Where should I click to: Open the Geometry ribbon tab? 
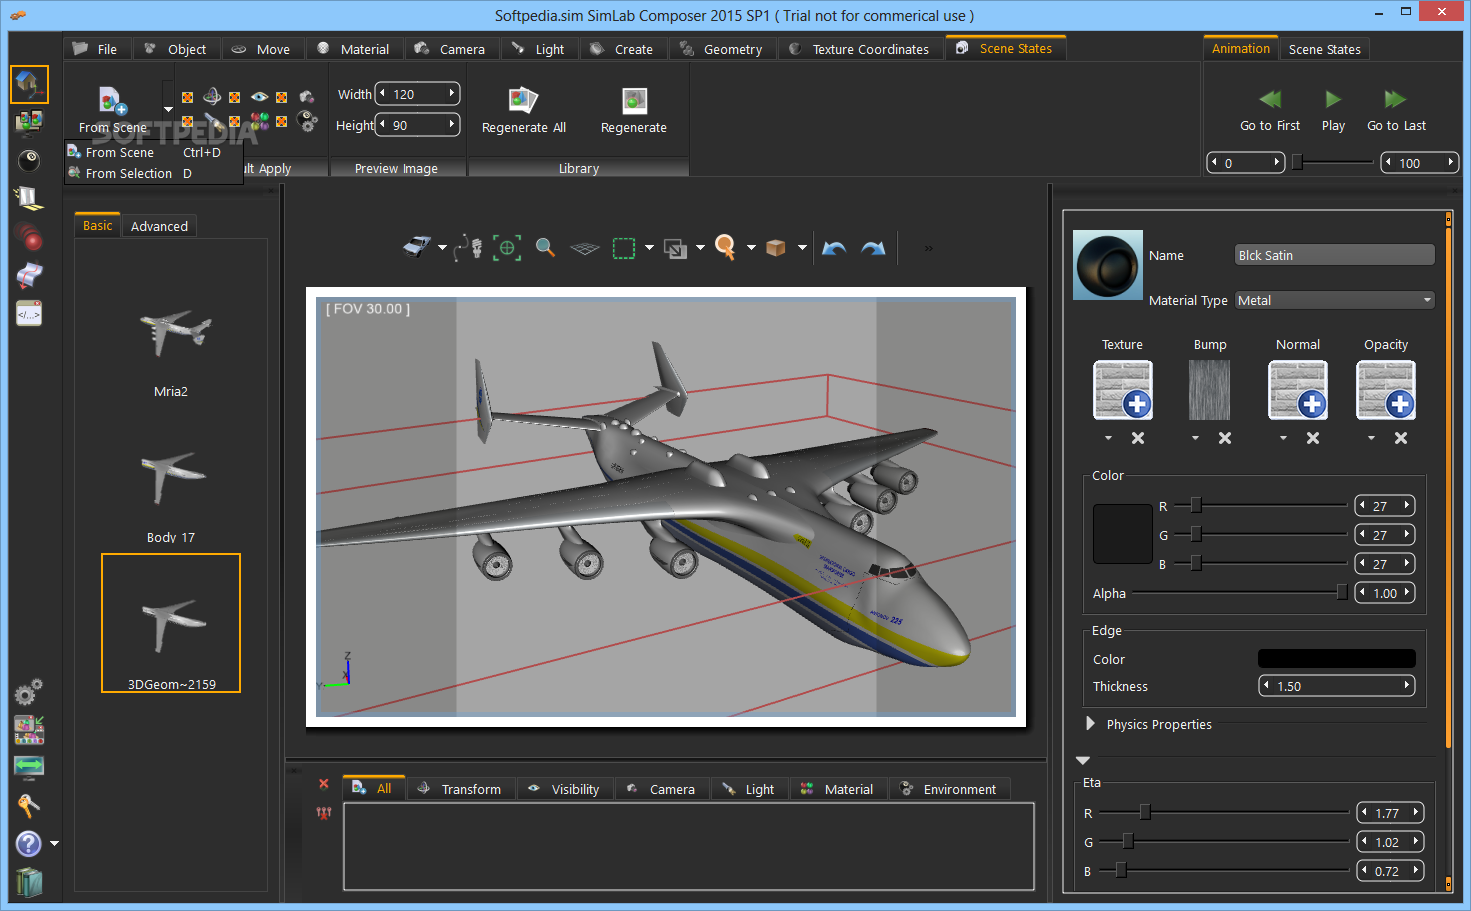point(720,49)
